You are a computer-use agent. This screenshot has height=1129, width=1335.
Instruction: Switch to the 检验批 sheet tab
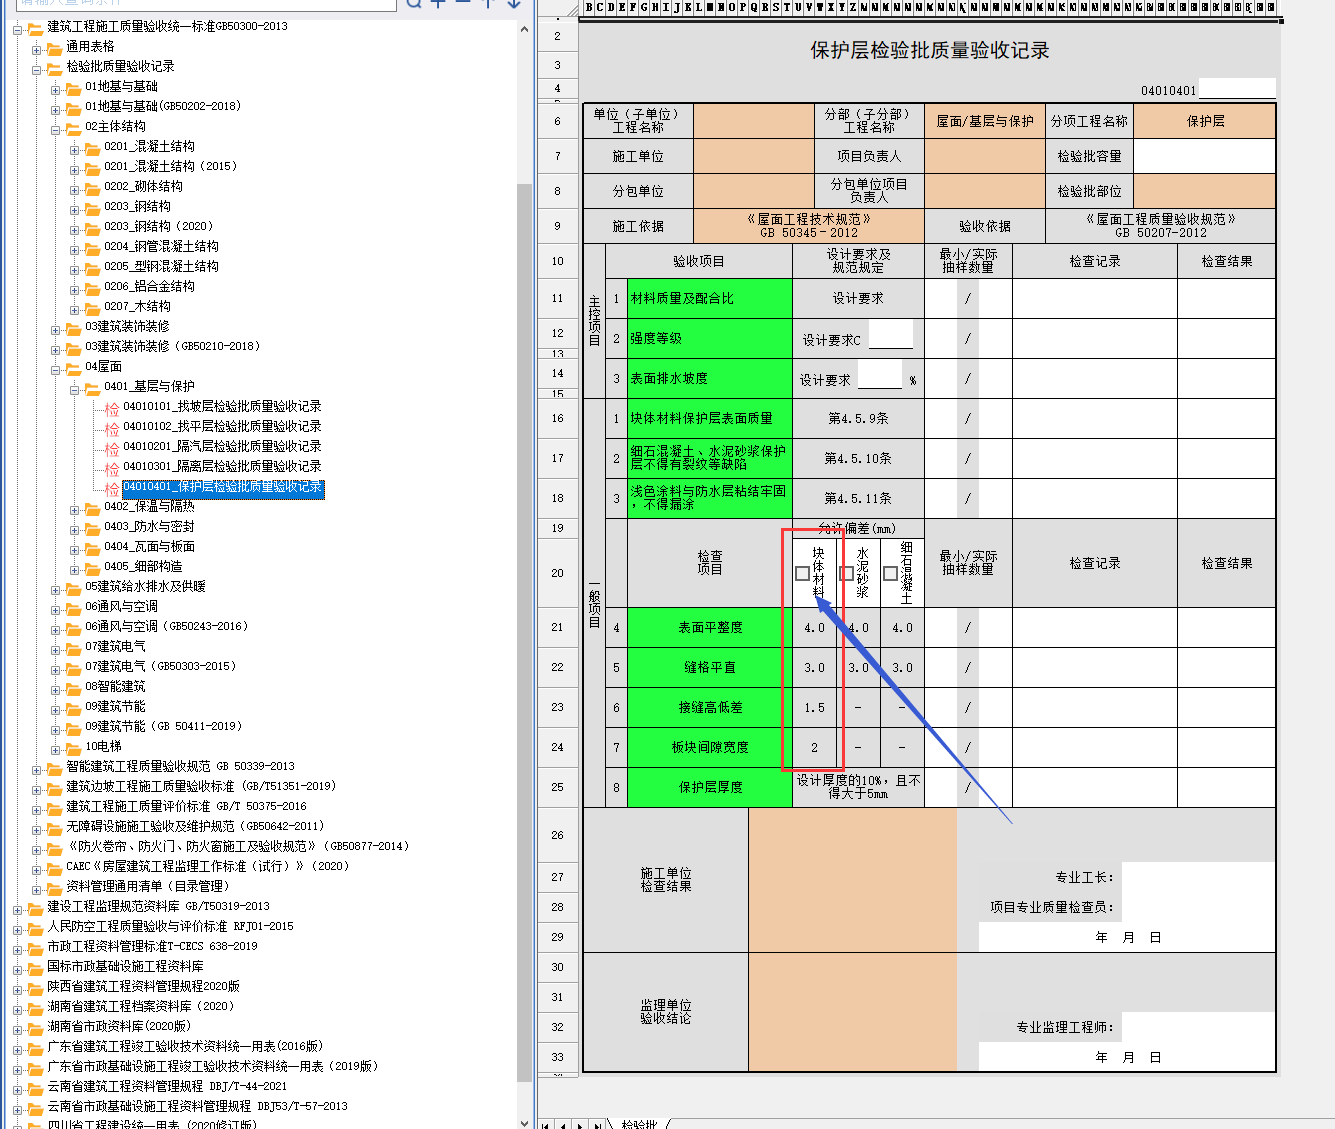[x=639, y=1124]
